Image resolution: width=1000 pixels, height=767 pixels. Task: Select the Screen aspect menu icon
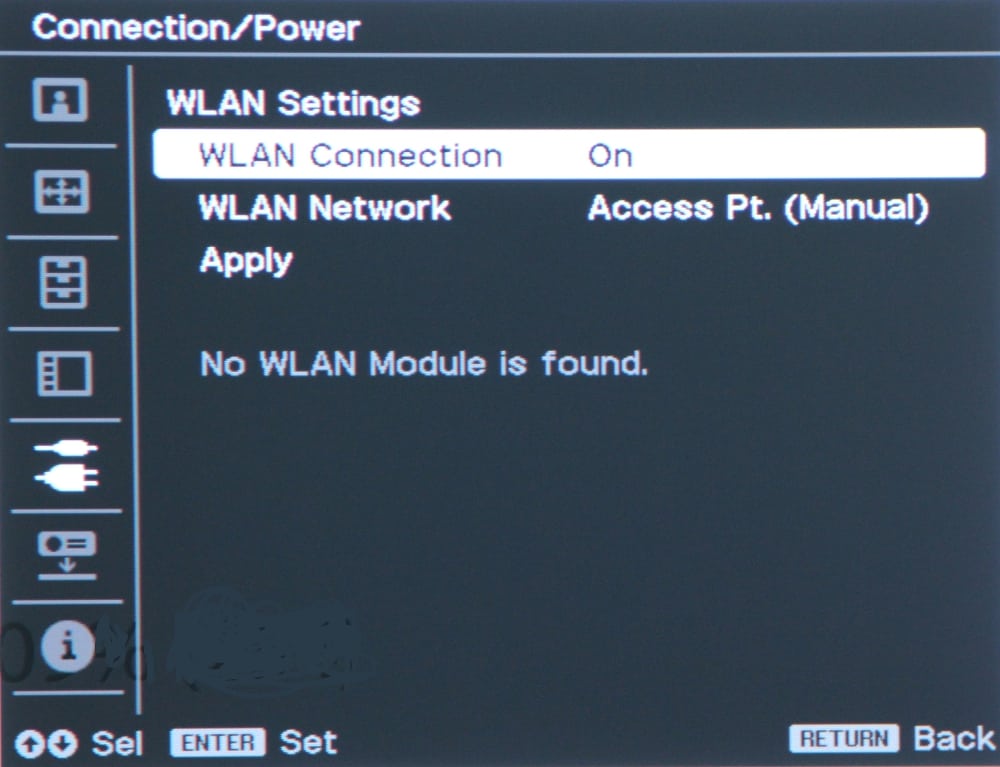(62, 191)
